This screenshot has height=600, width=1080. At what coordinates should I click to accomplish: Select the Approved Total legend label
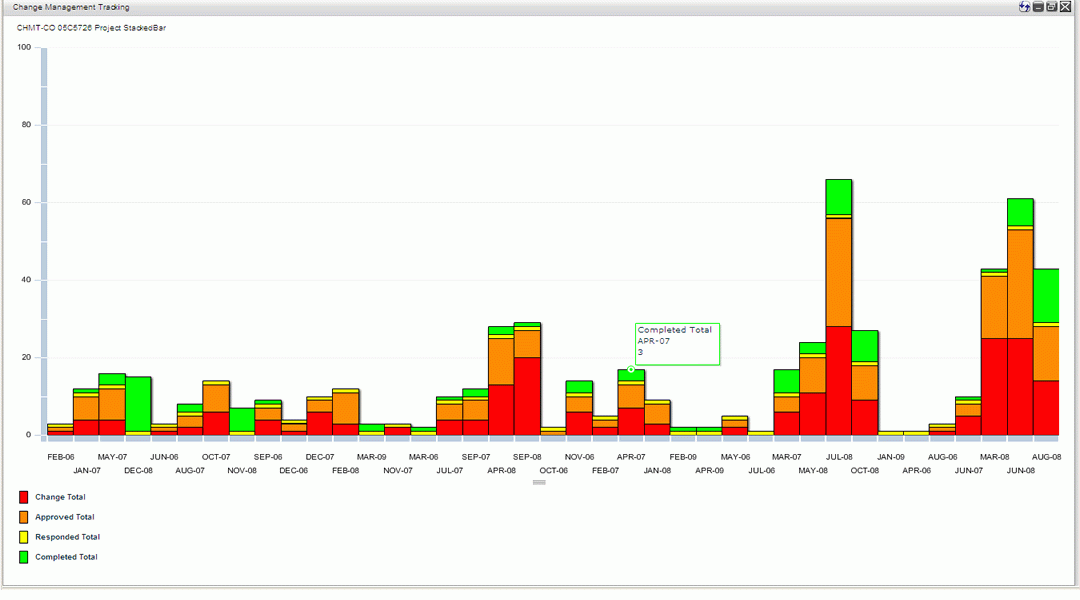pos(64,517)
